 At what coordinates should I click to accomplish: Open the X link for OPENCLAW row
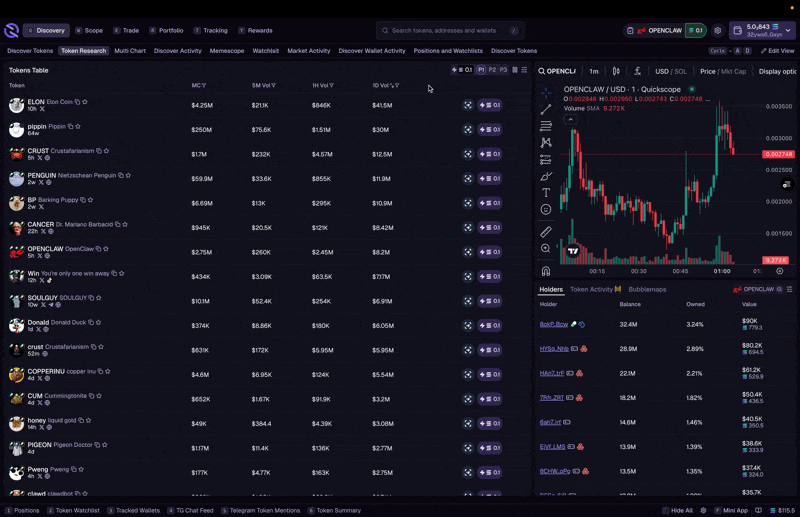(x=39, y=256)
